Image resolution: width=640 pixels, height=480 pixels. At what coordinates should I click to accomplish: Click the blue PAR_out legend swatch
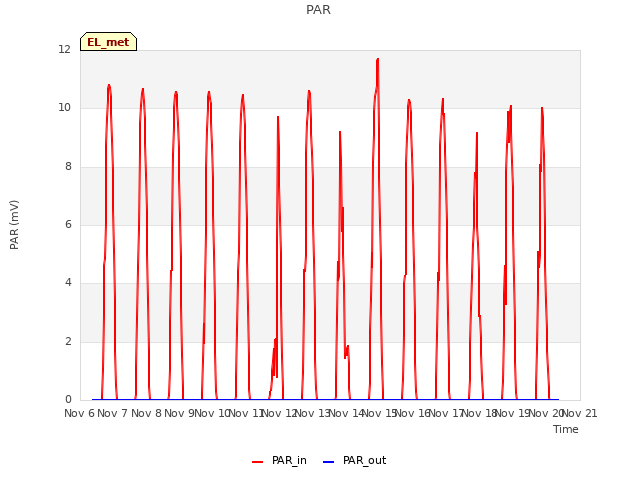click(x=329, y=462)
